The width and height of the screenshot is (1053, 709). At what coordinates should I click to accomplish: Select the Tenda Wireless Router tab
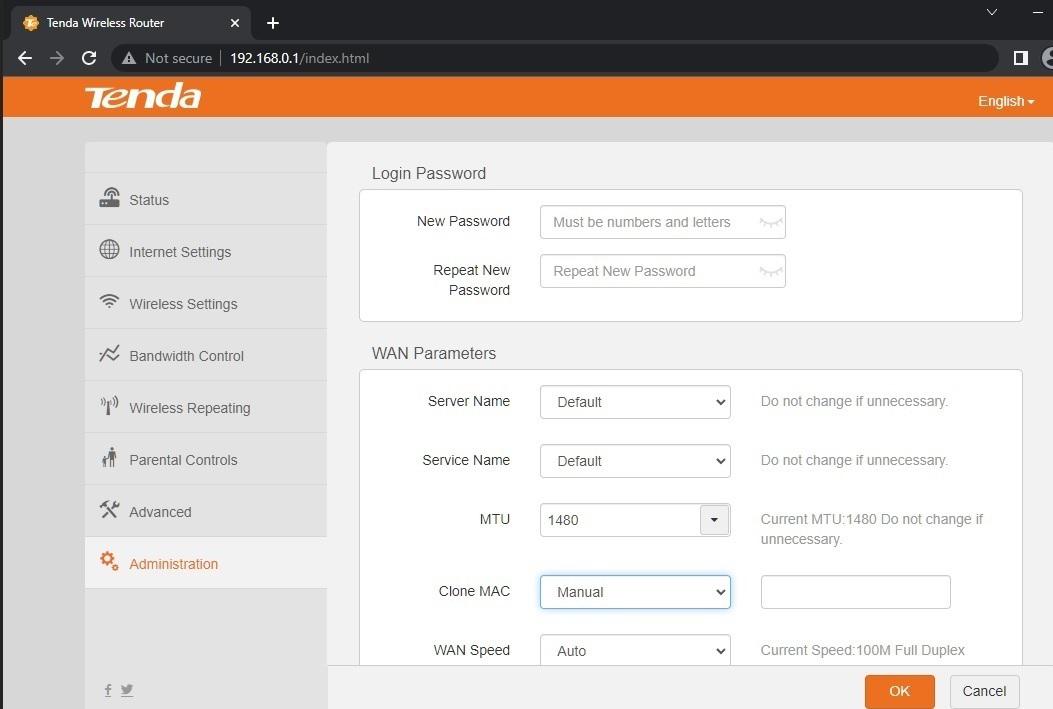[x=131, y=23]
